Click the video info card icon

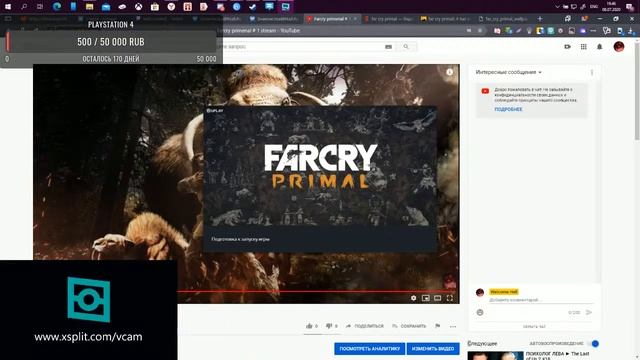449,72
